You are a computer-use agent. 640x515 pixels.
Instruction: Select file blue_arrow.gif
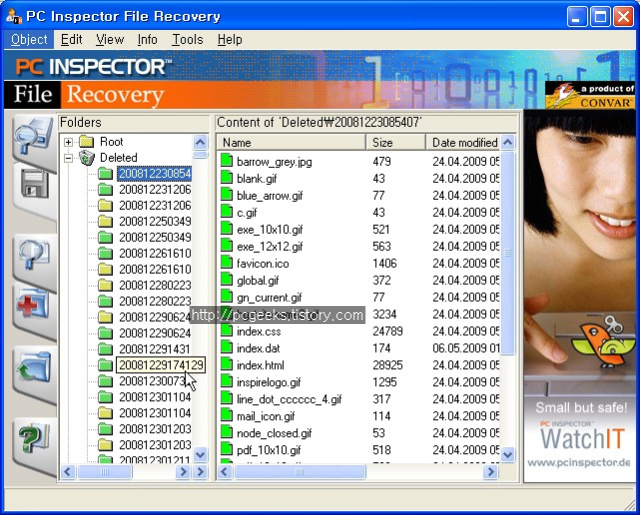270,195
